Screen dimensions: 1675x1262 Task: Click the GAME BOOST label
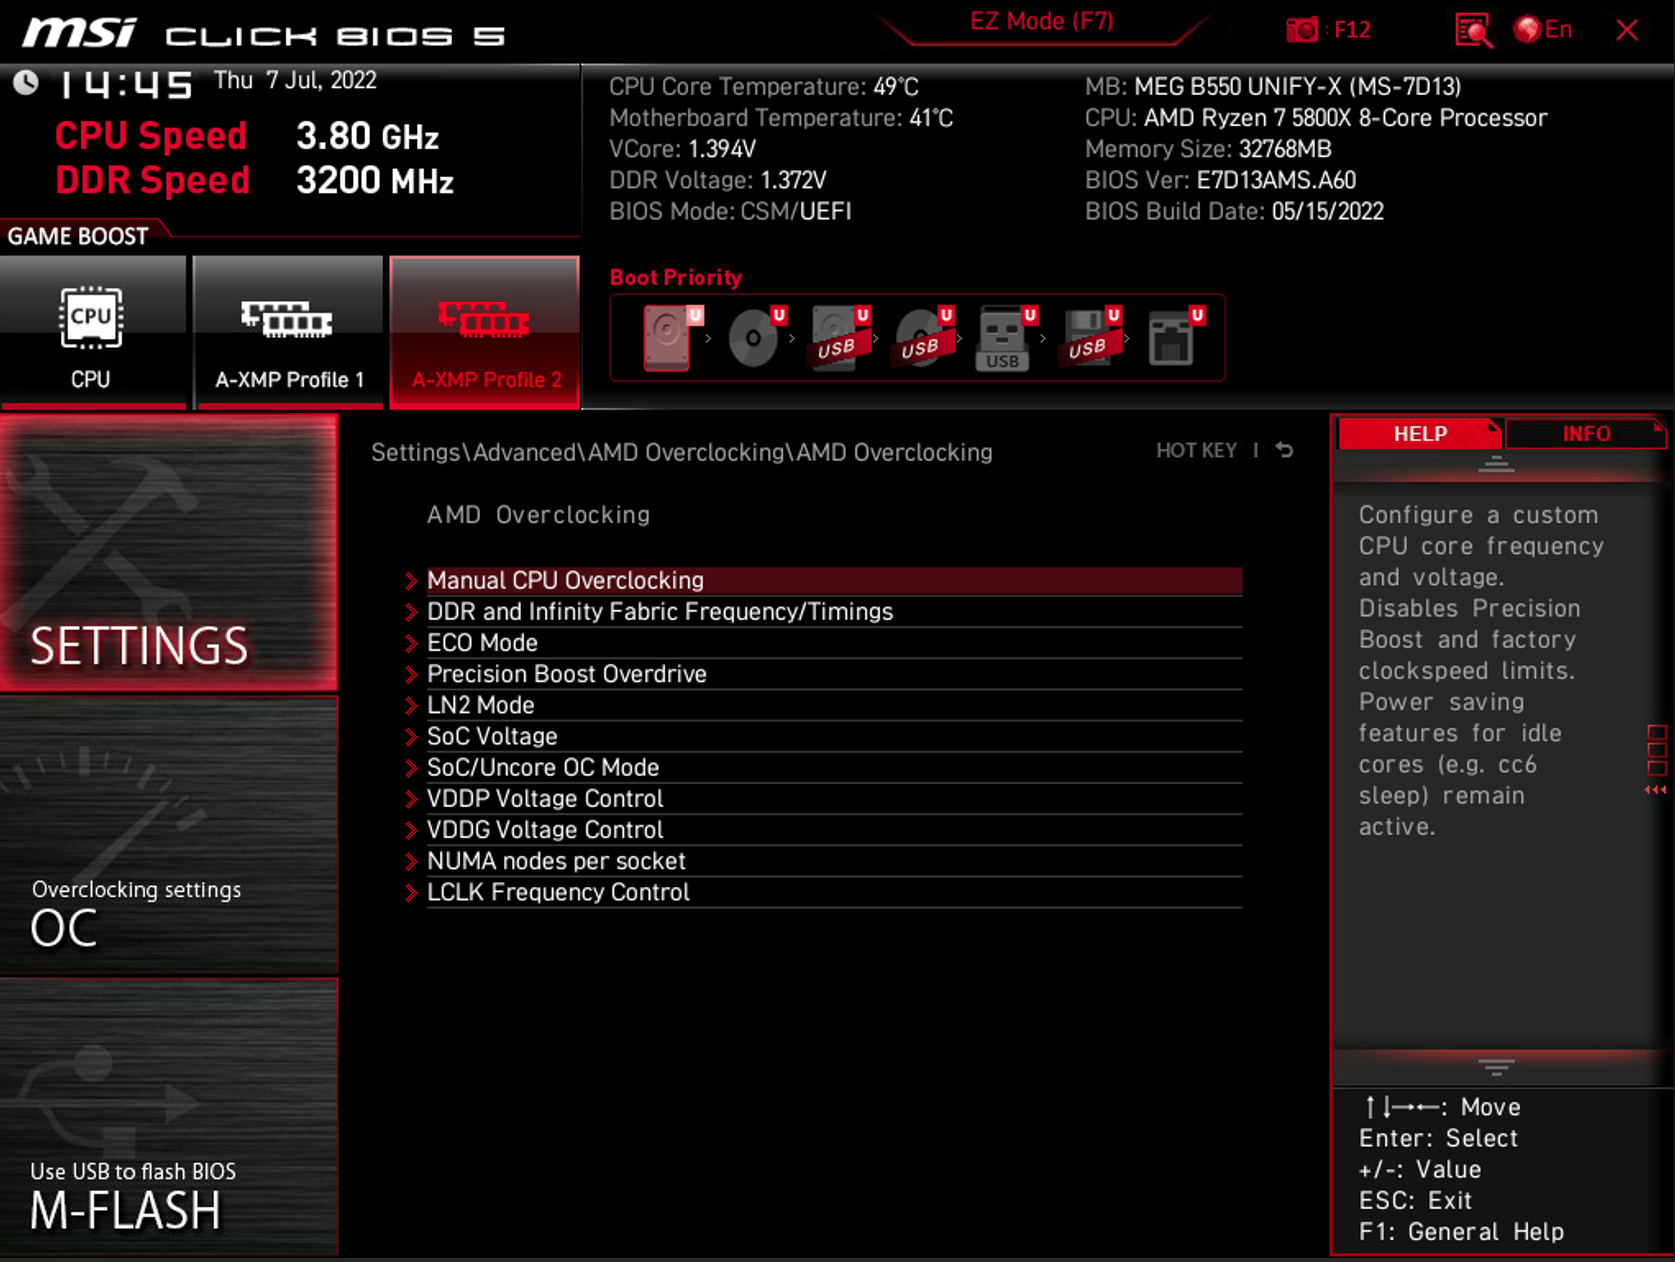(x=78, y=236)
